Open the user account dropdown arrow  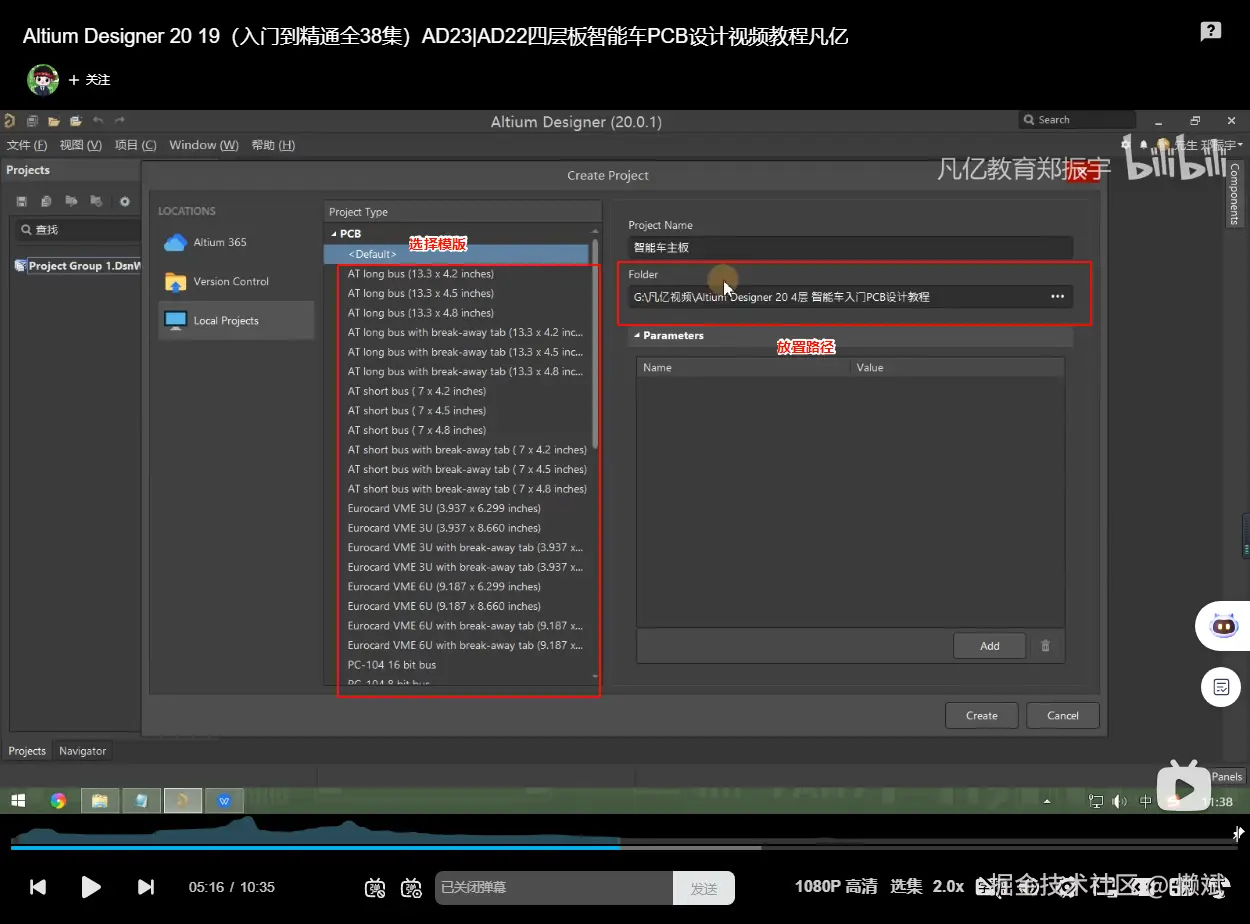click(x=1240, y=146)
